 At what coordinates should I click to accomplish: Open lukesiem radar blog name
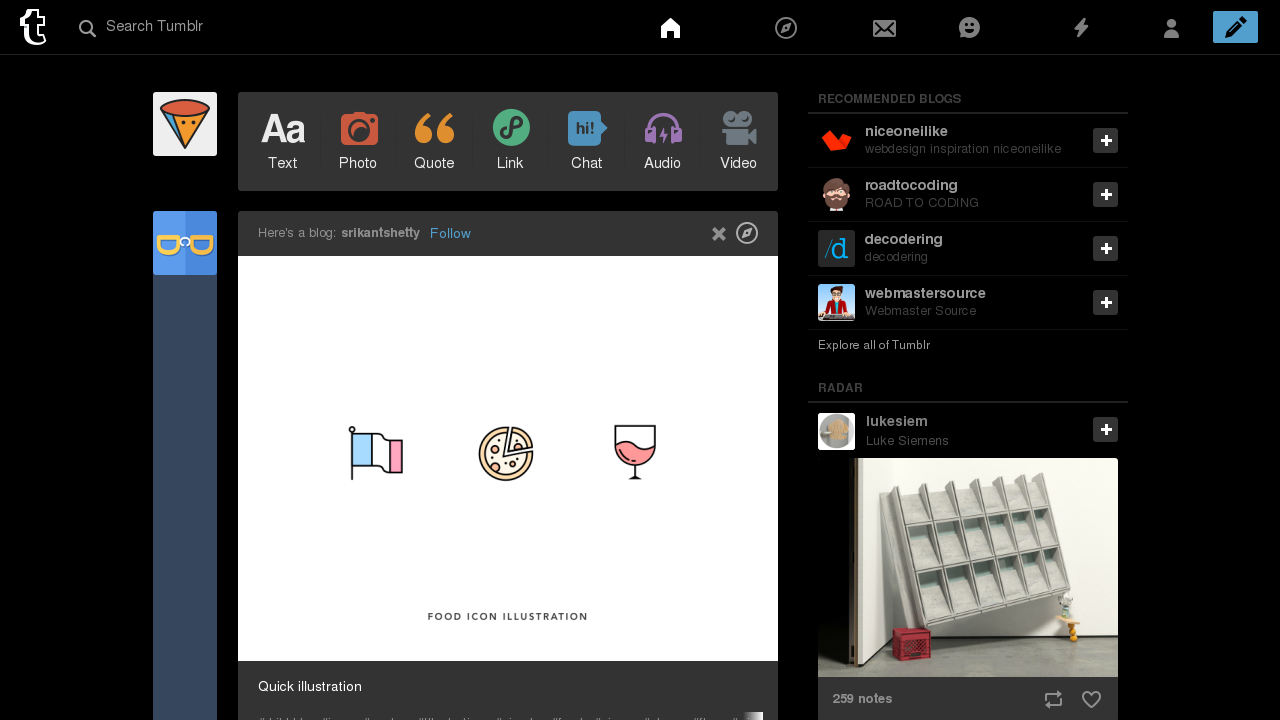point(896,421)
